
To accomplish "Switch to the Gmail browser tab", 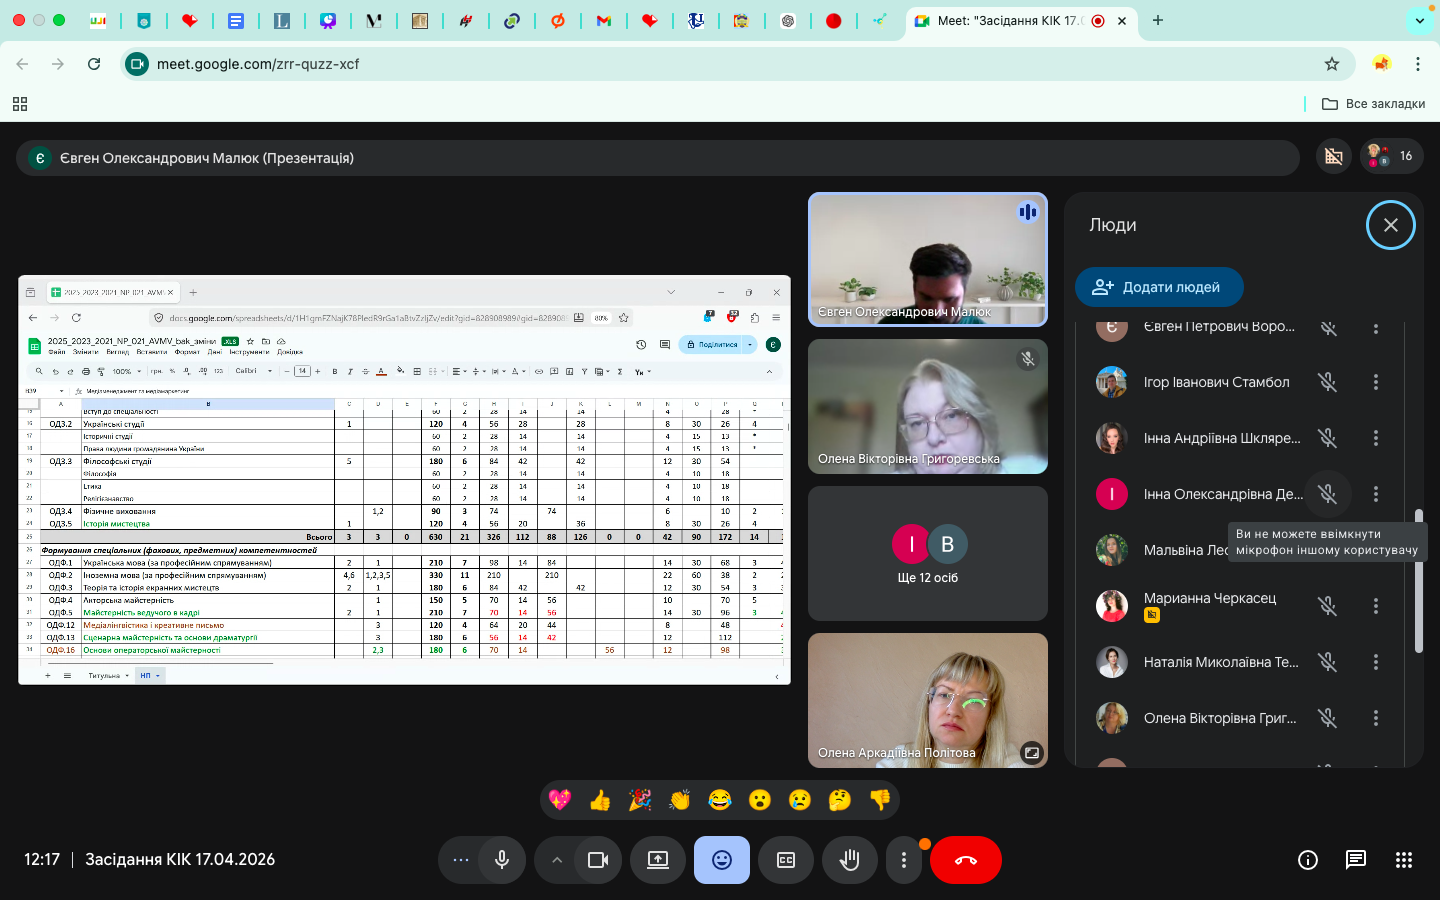I will pos(604,20).
